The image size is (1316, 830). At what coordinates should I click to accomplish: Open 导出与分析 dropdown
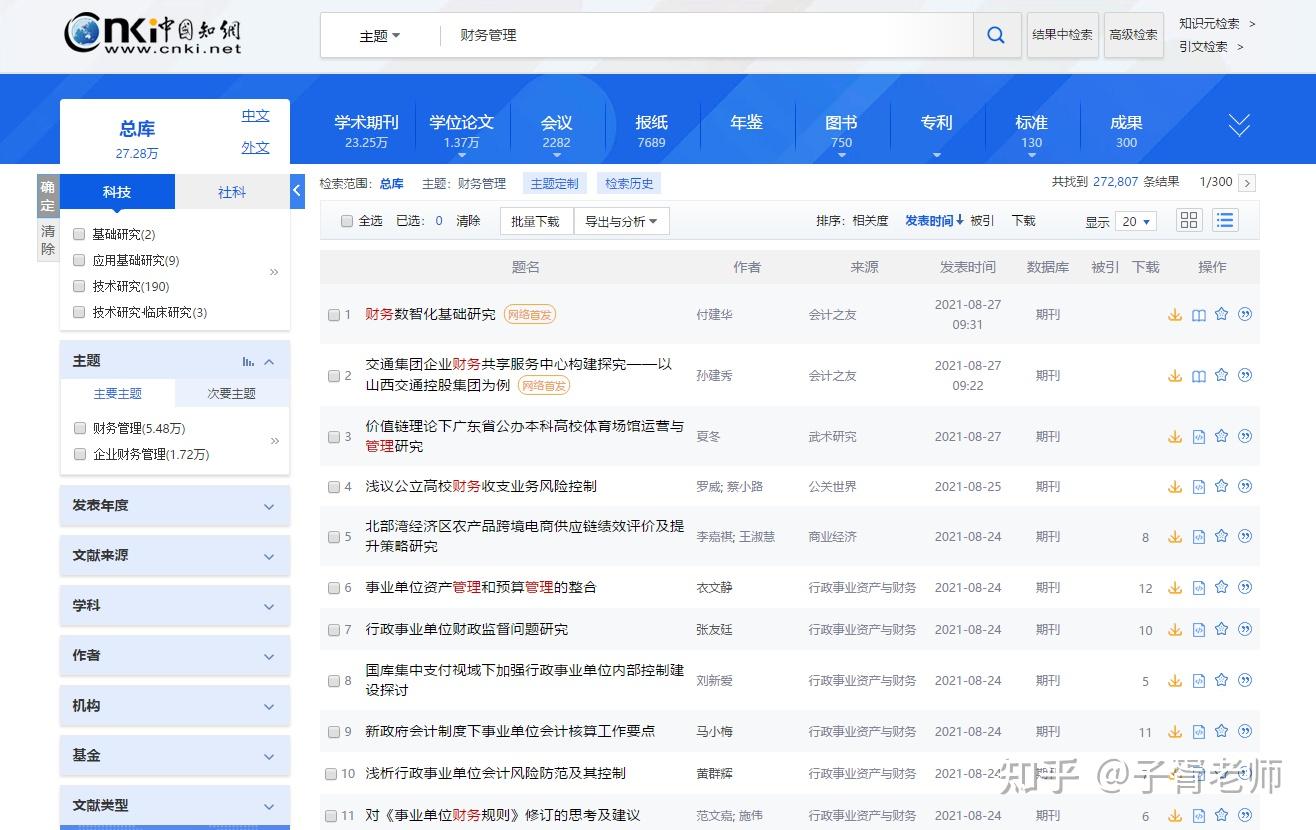[x=621, y=221]
